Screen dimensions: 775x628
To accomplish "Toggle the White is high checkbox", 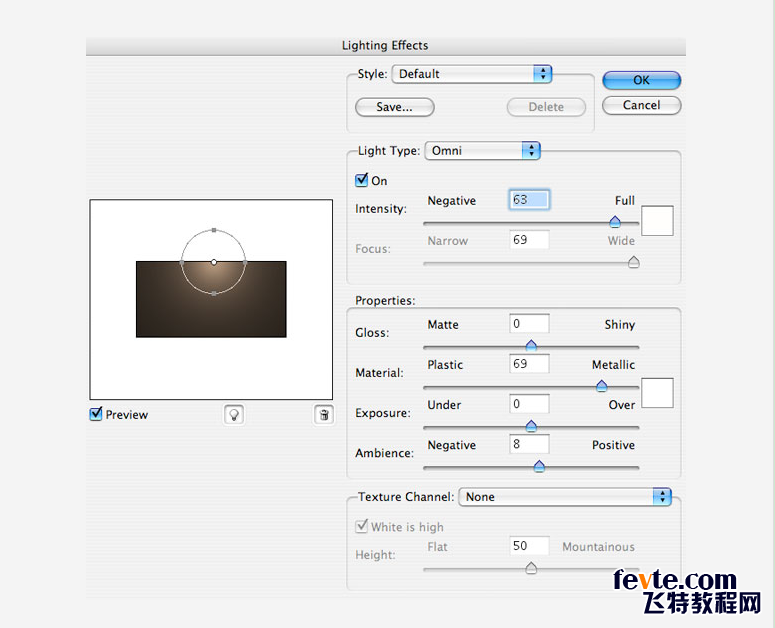I will 361,526.
